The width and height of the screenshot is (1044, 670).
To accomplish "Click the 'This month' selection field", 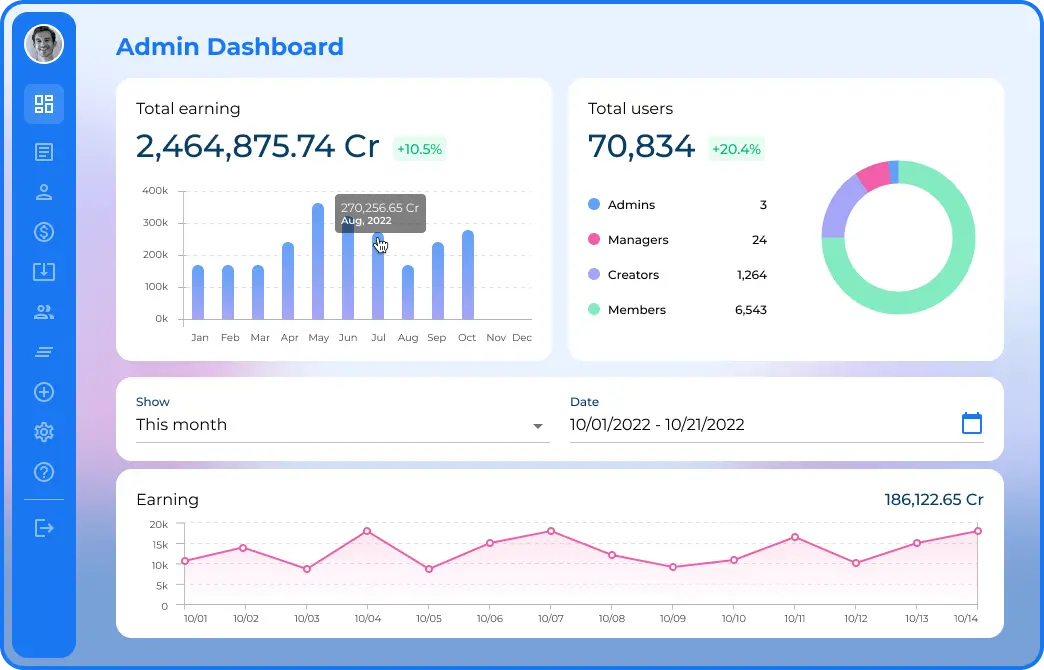I will tap(342, 424).
